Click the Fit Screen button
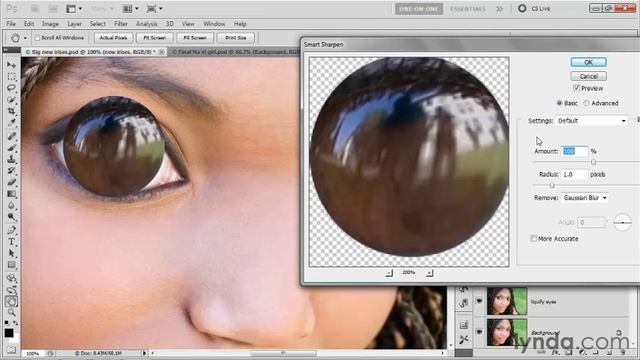 click(x=155, y=38)
